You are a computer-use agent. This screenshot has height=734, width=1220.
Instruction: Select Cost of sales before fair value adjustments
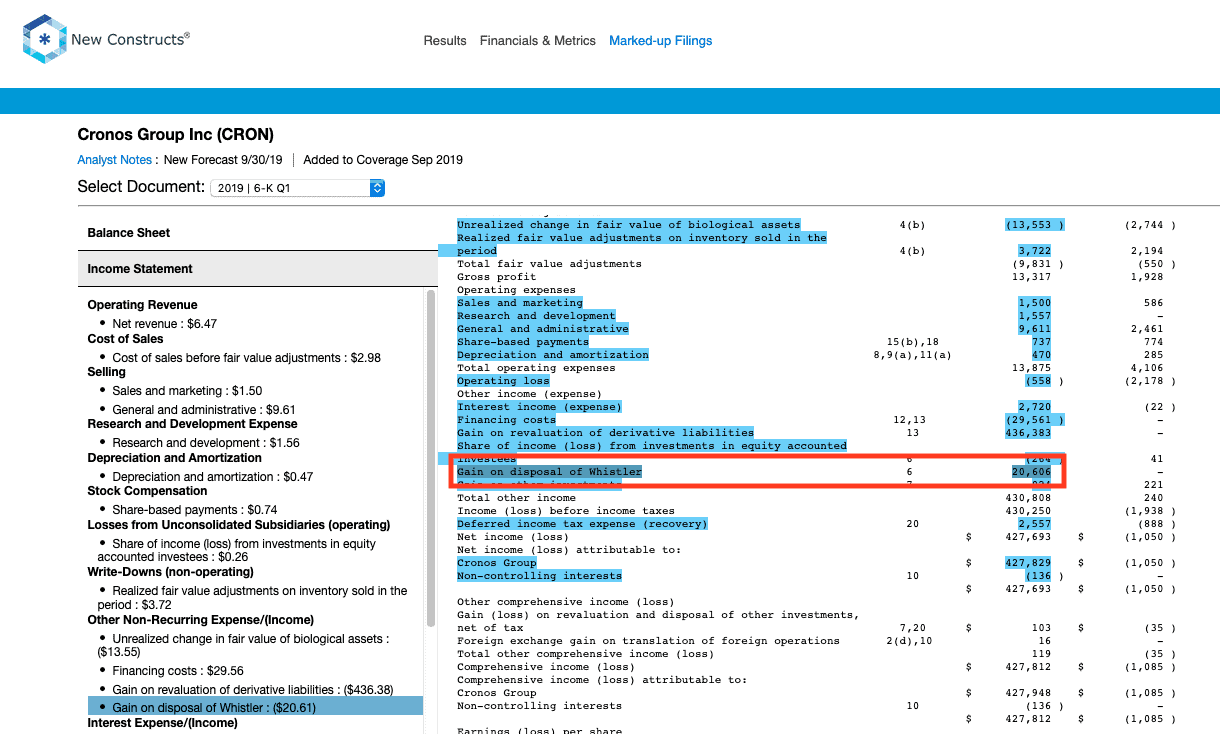pyautogui.click(x=246, y=358)
